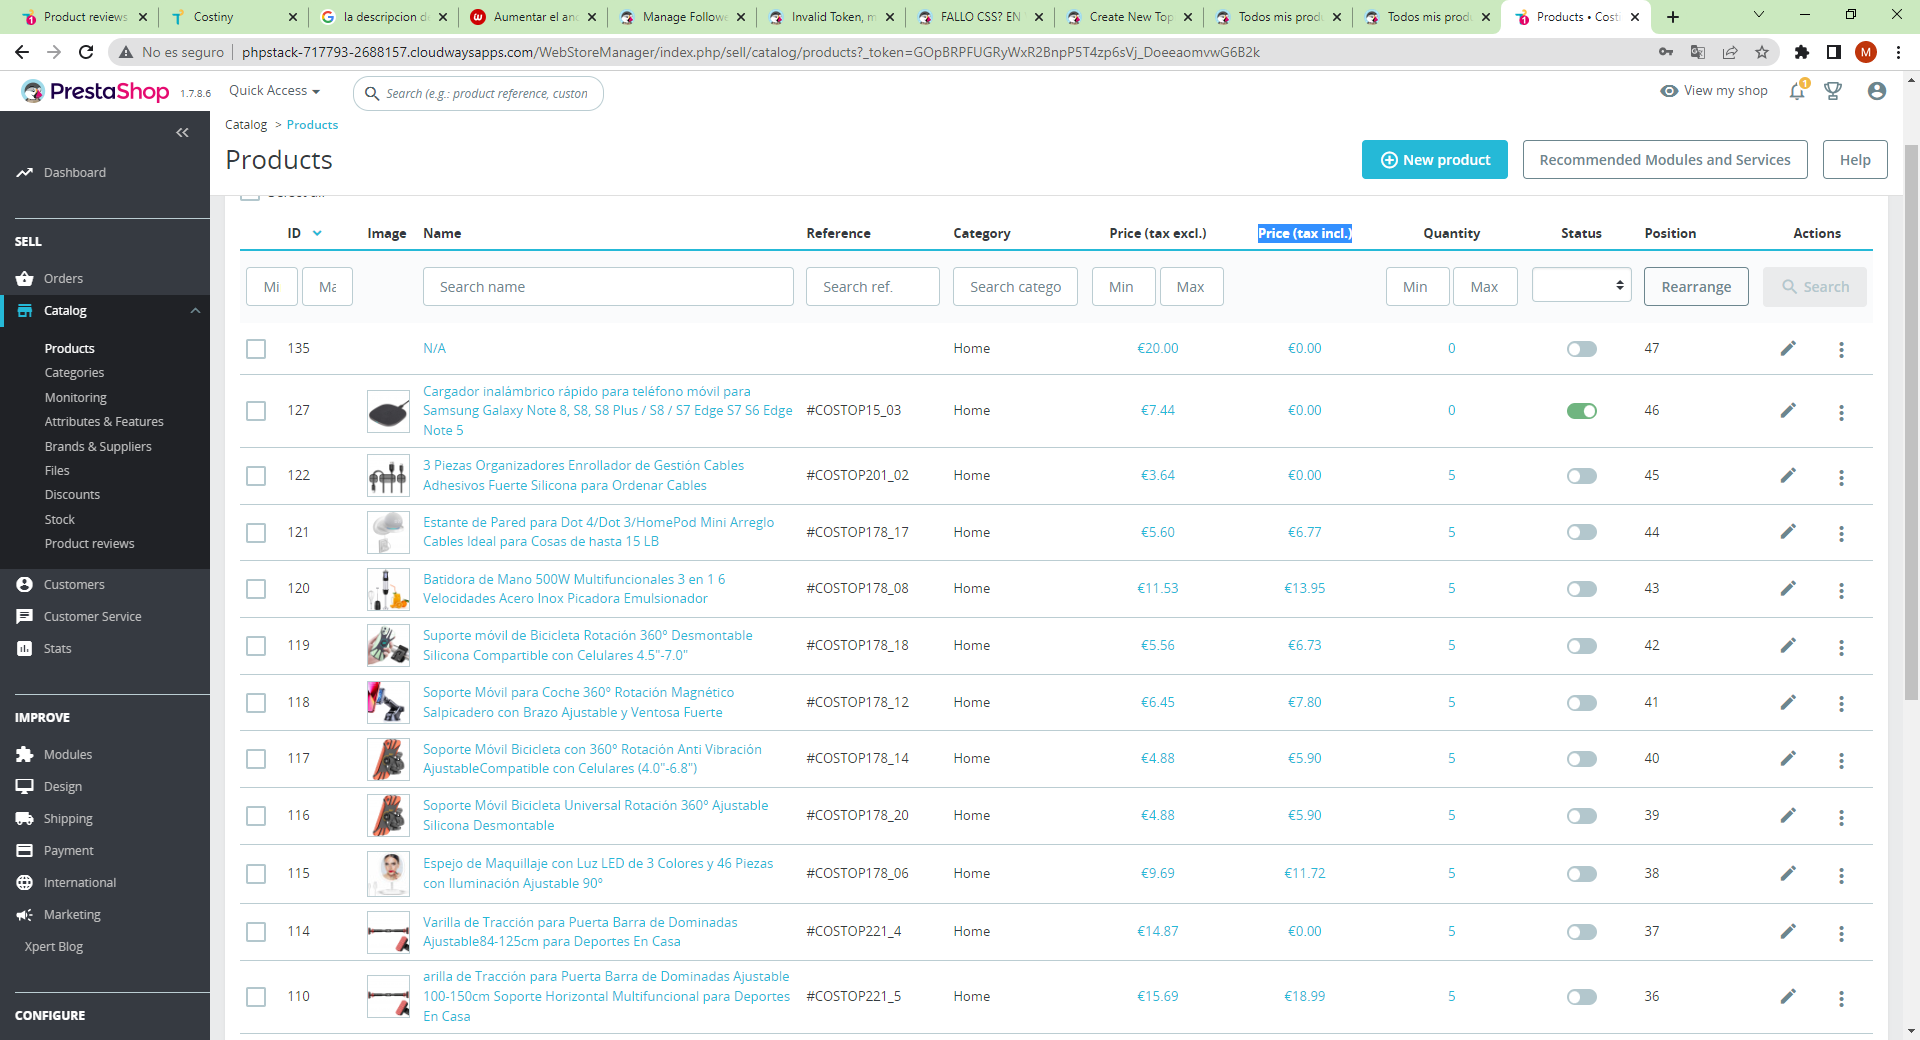Bookmark this page with the star icon
The image size is (1920, 1040).
(x=1762, y=52)
